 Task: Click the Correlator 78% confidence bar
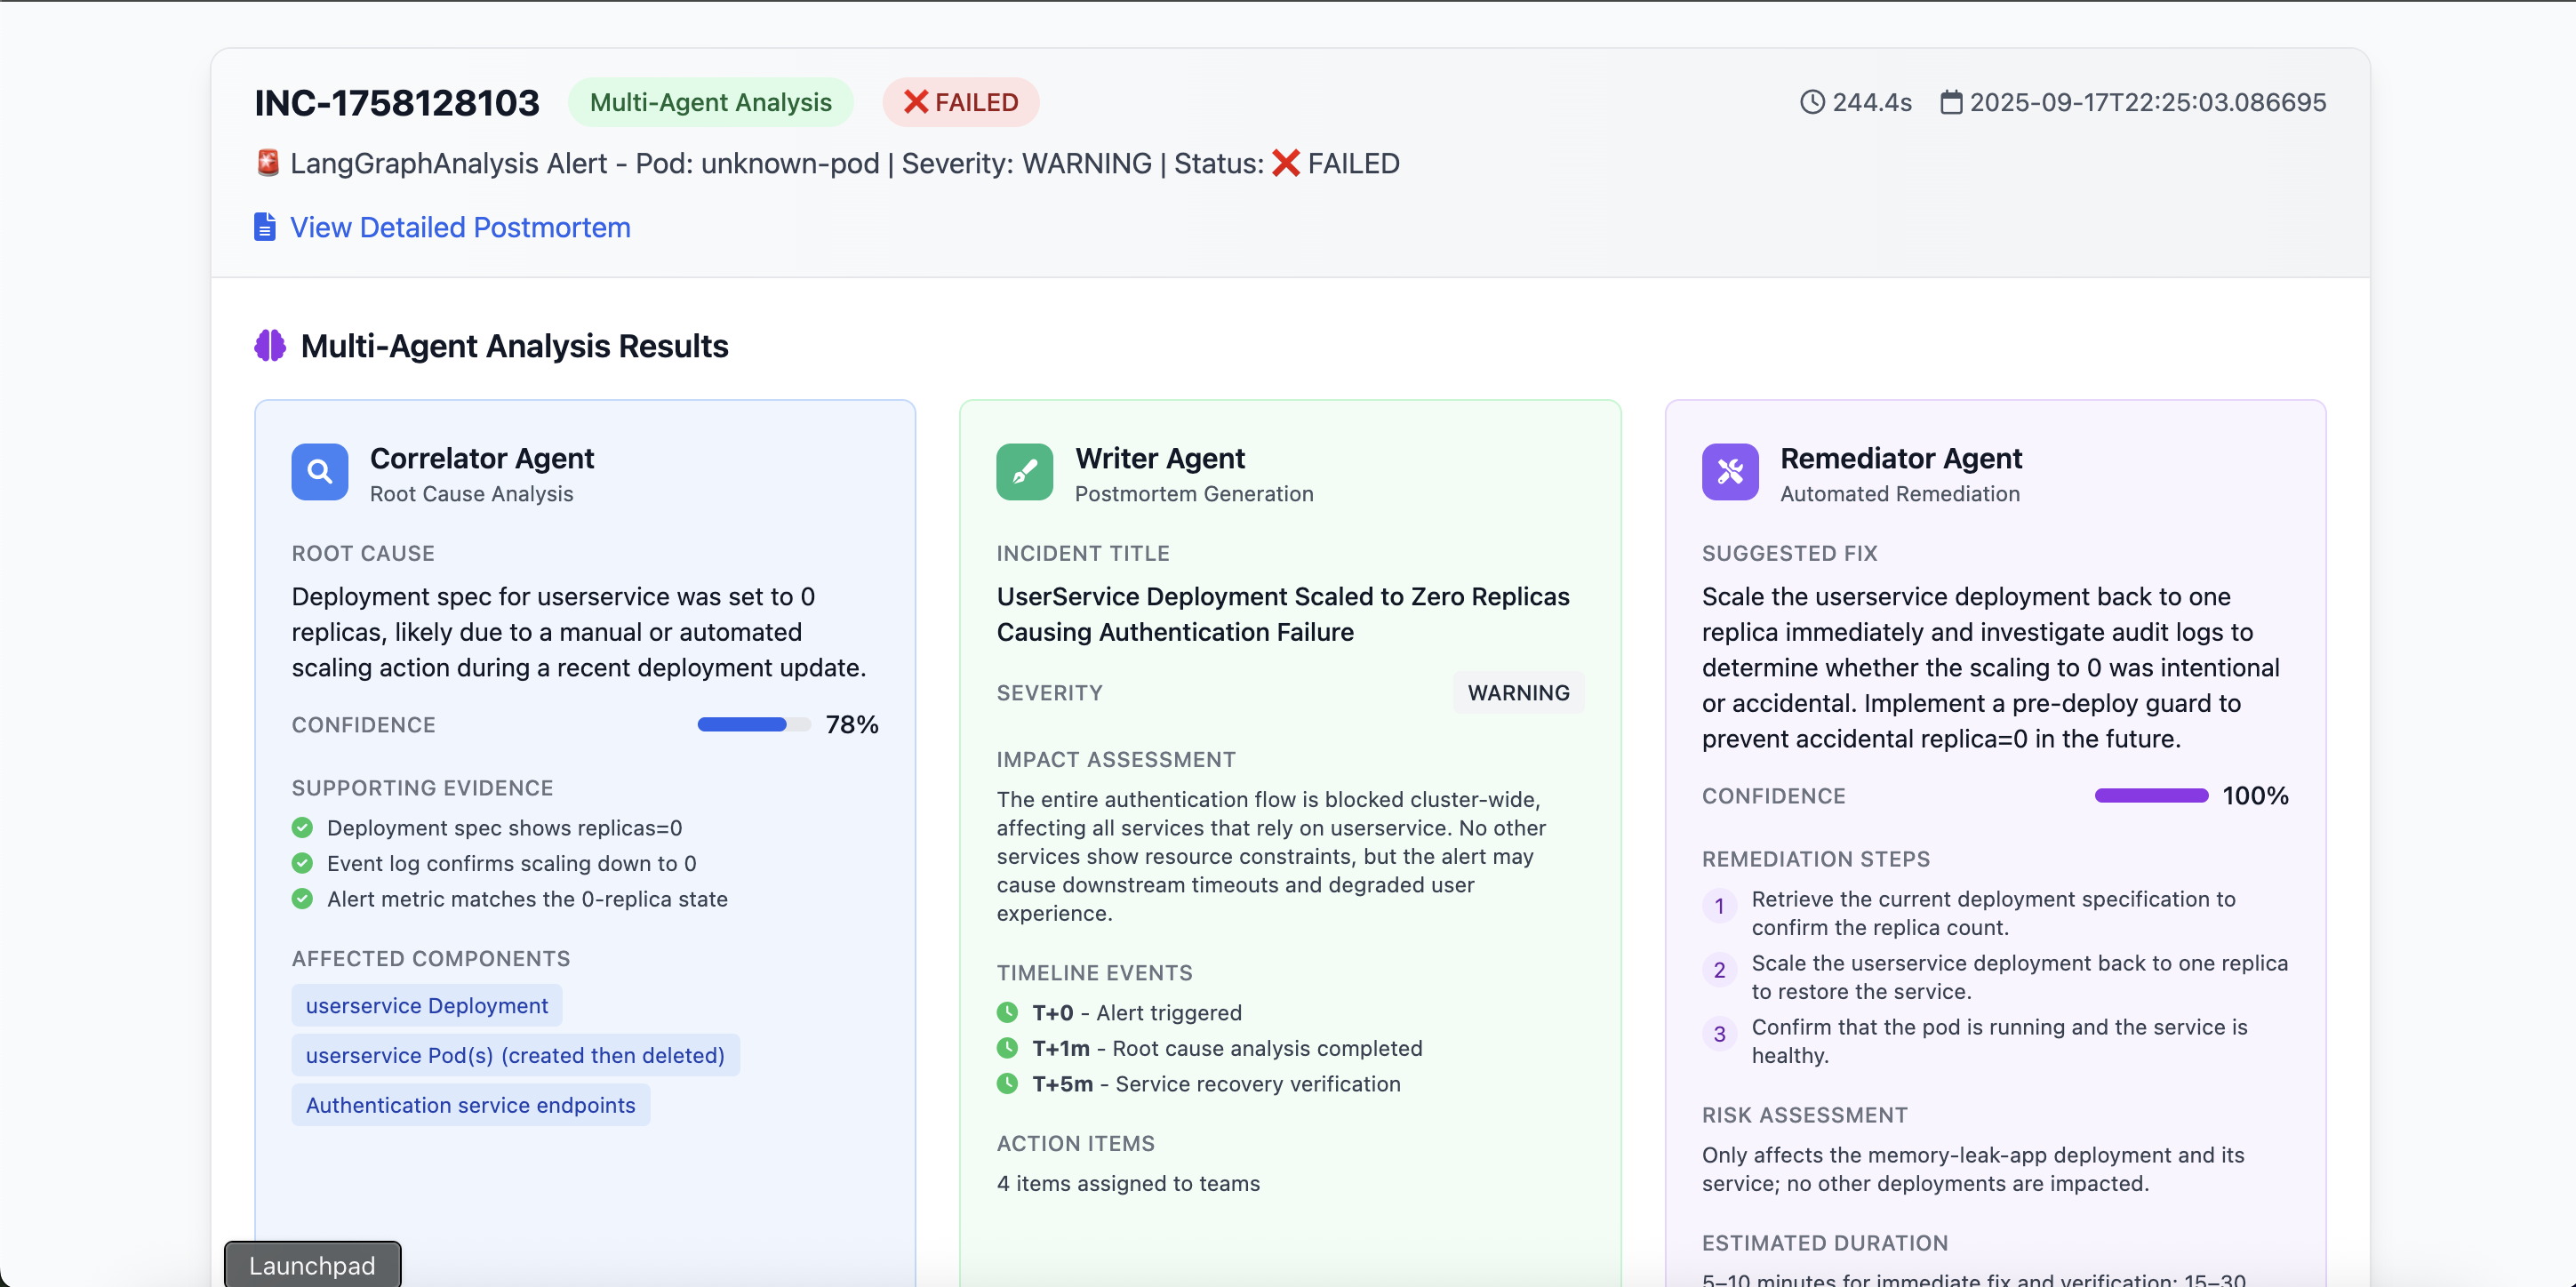coord(753,725)
